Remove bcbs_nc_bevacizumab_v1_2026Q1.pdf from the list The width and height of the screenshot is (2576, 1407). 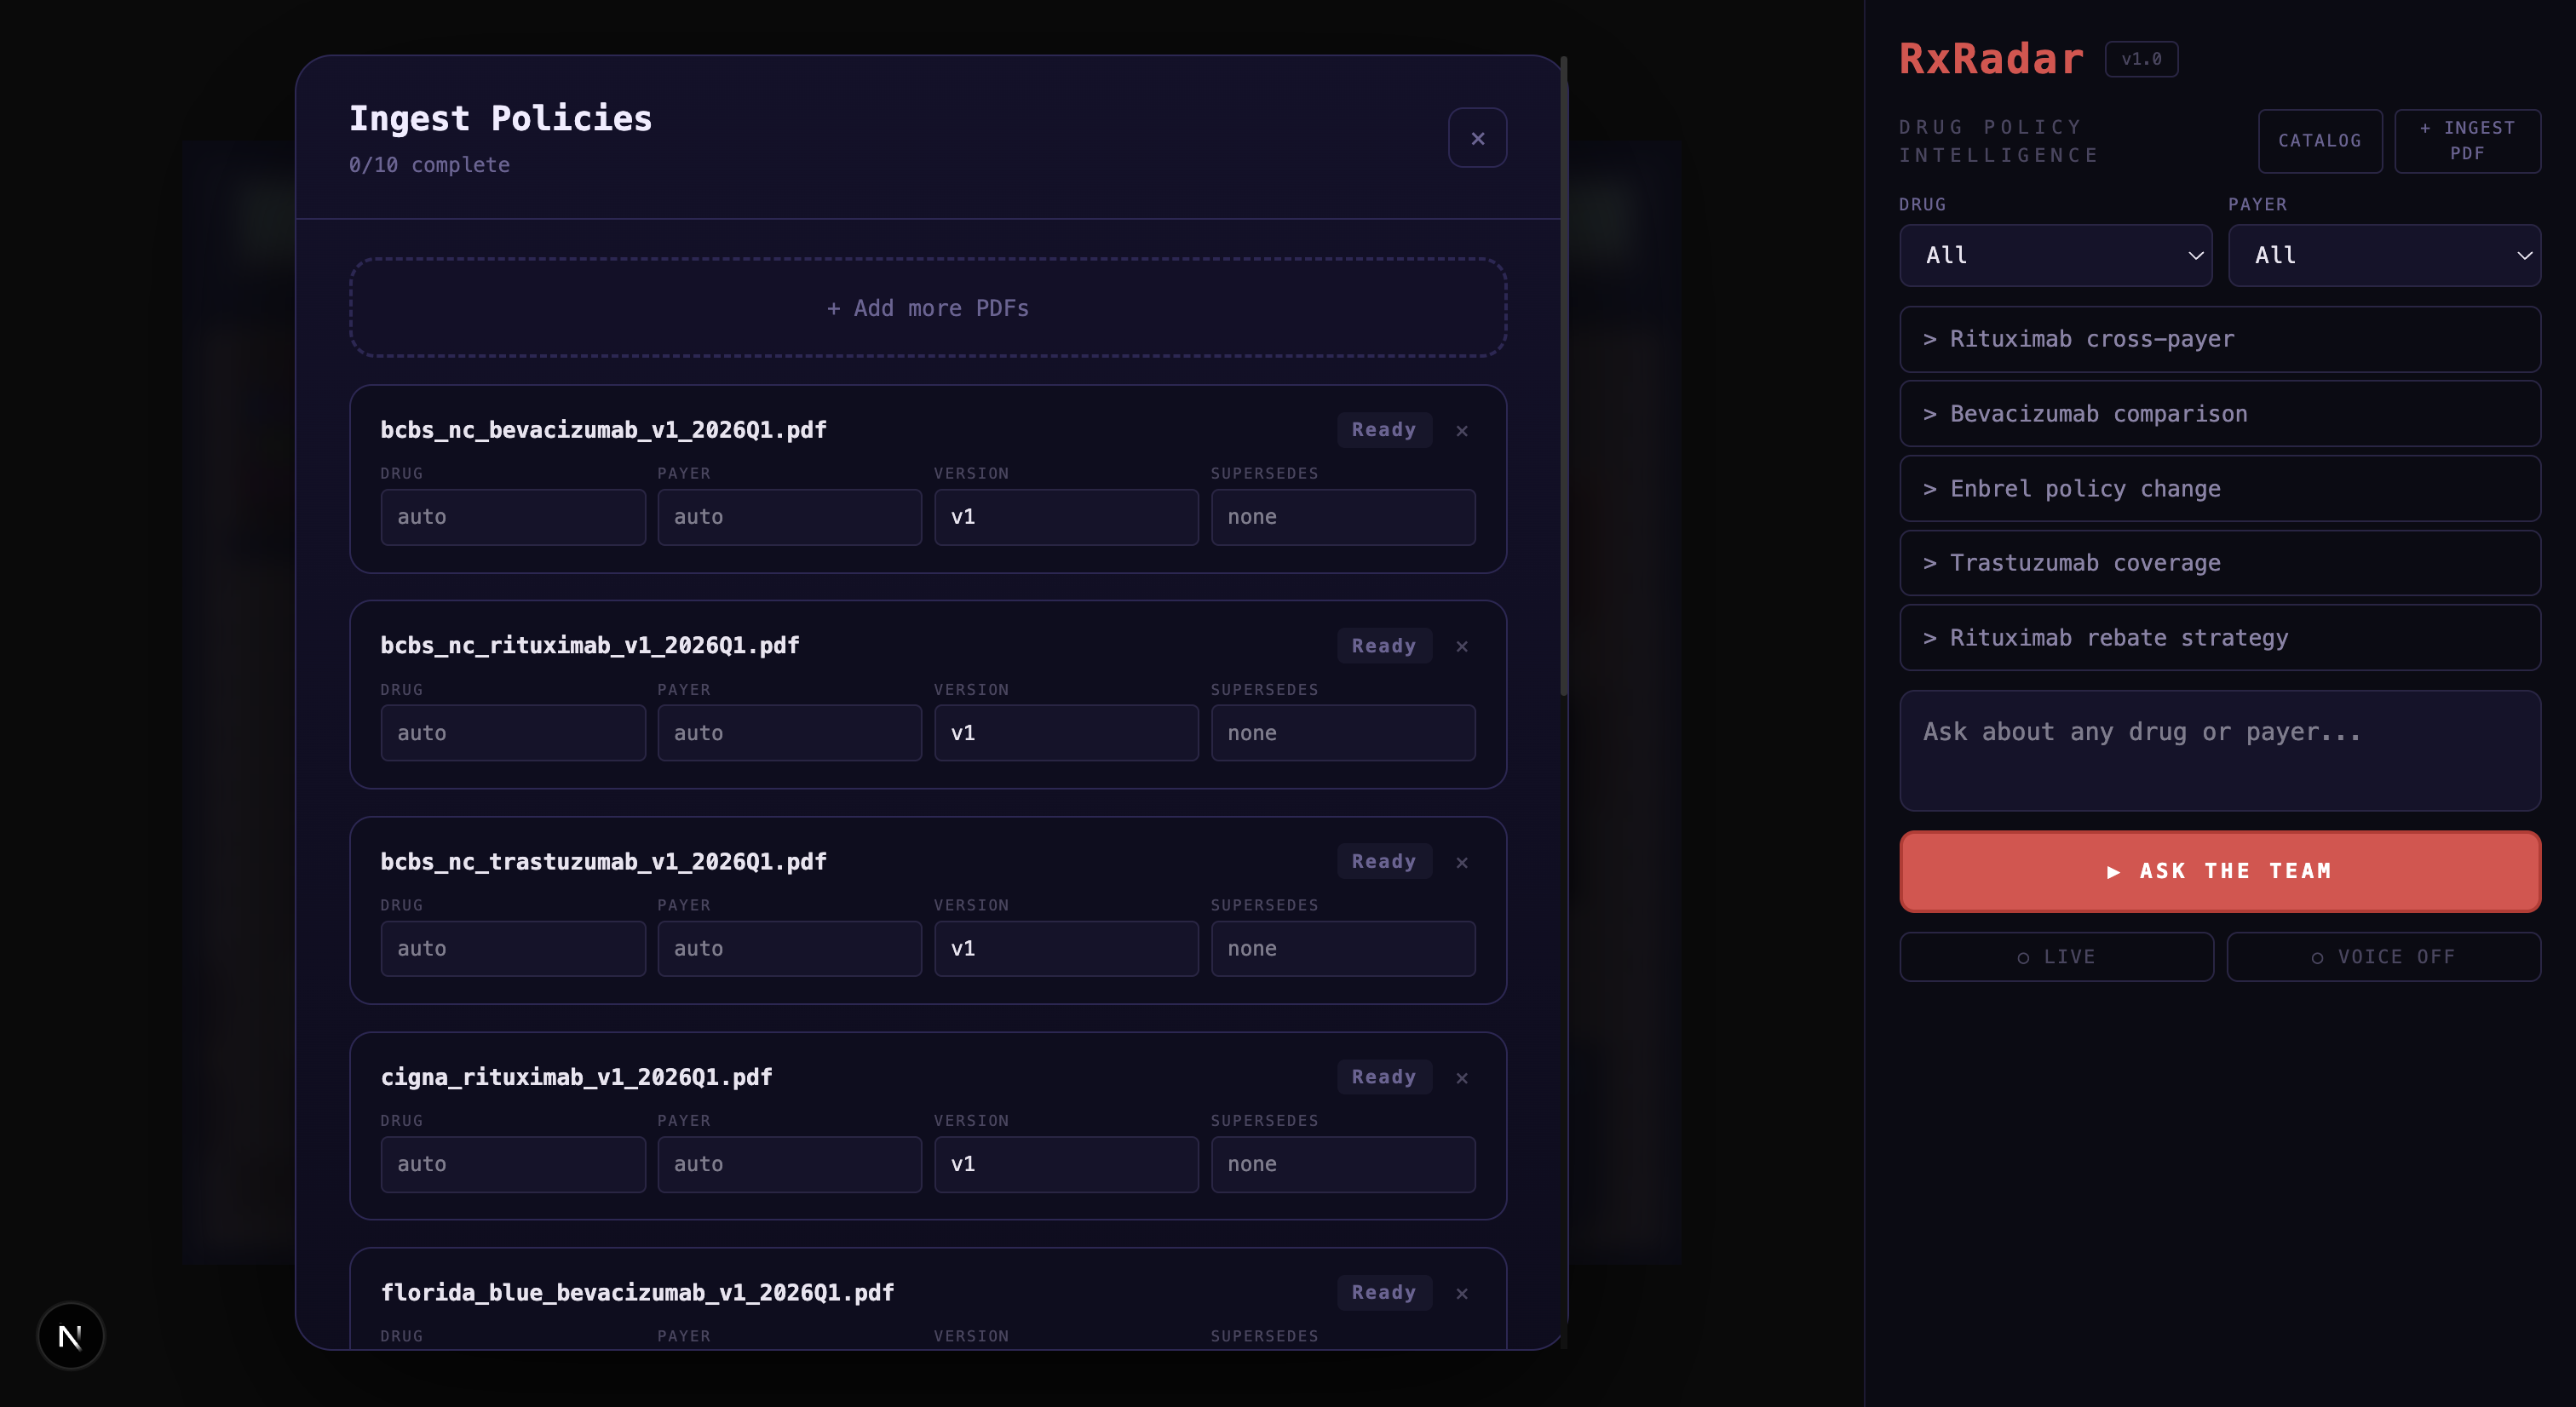coord(1461,430)
